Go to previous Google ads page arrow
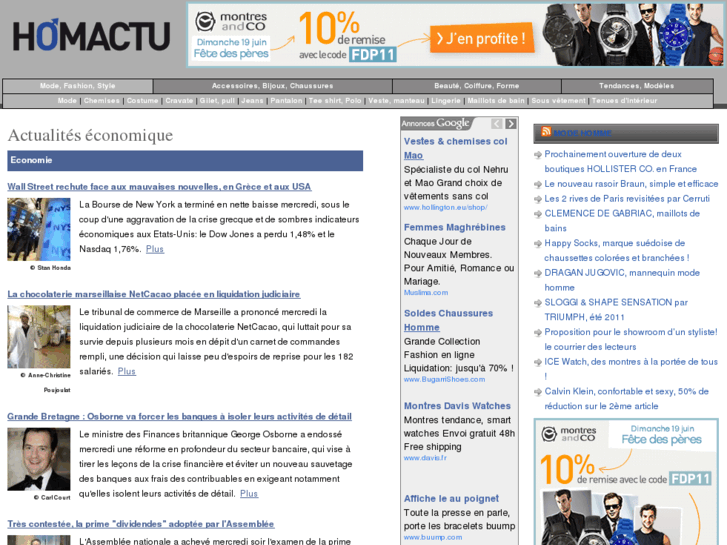727x545 pixels. 497,123
